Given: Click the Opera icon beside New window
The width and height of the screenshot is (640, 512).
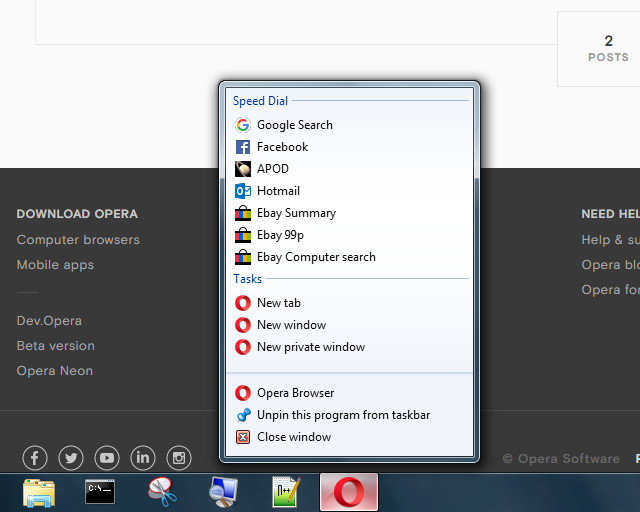Looking at the screenshot, I should [243, 325].
